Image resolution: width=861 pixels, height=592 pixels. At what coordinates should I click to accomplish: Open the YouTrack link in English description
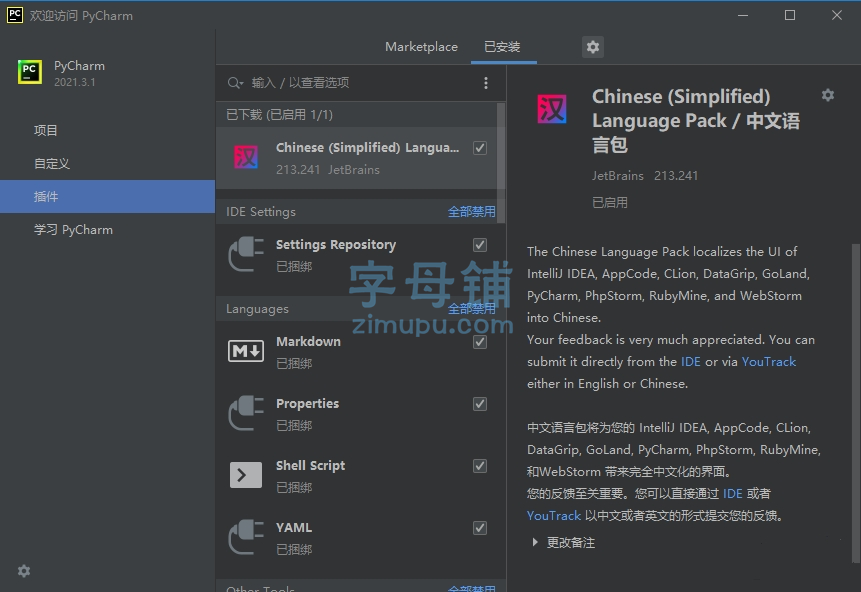pos(768,362)
